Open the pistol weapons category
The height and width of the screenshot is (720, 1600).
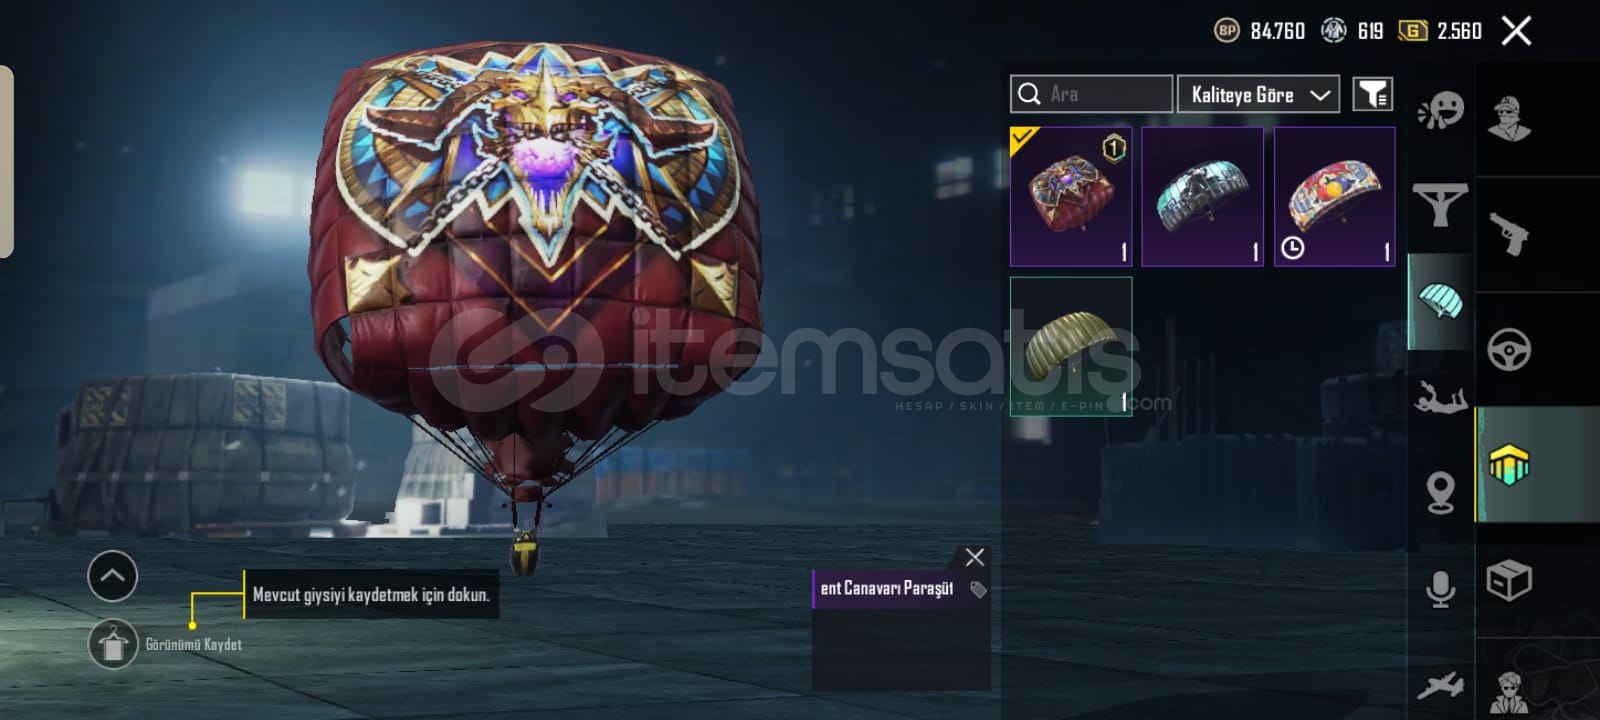(x=1508, y=234)
